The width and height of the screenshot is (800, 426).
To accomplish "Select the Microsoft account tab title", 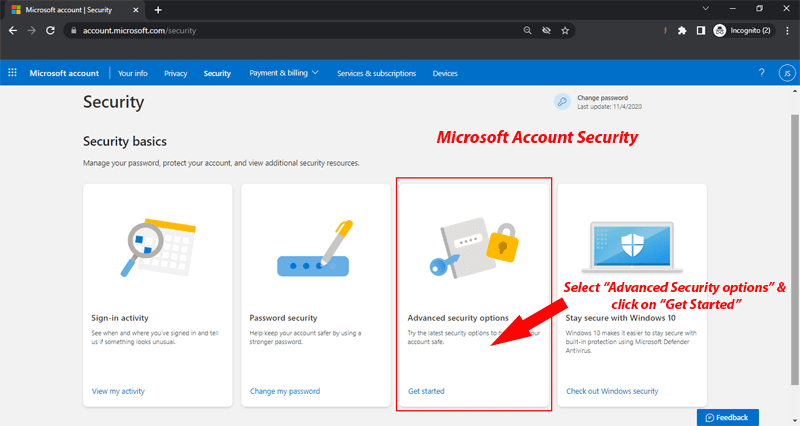I will coord(69,10).
